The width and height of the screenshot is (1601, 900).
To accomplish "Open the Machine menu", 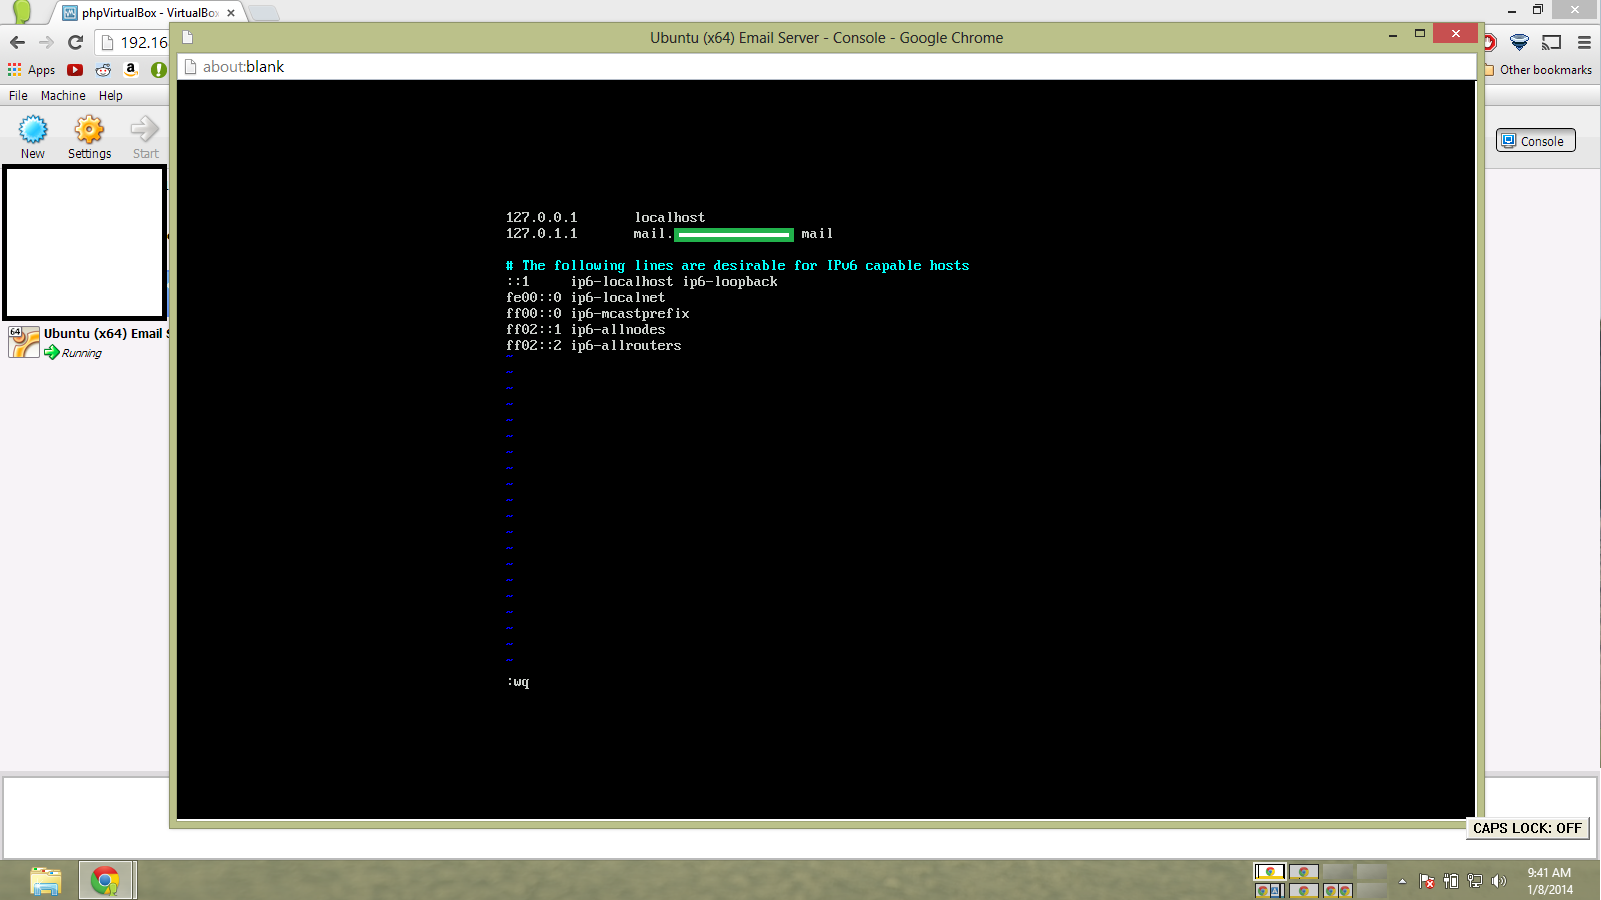I will tap(63, 96).
